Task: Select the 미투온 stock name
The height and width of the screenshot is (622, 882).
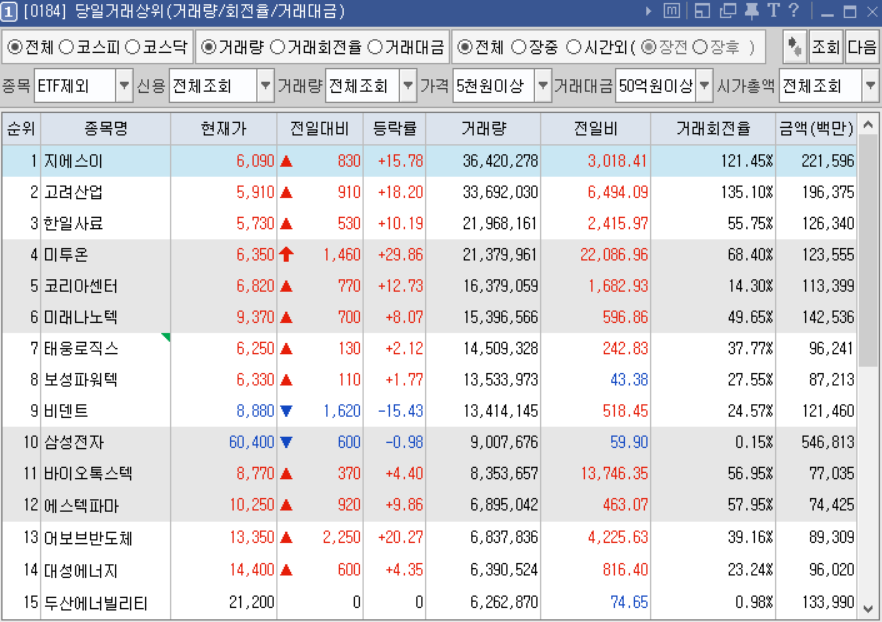Action: pos(66,255)
